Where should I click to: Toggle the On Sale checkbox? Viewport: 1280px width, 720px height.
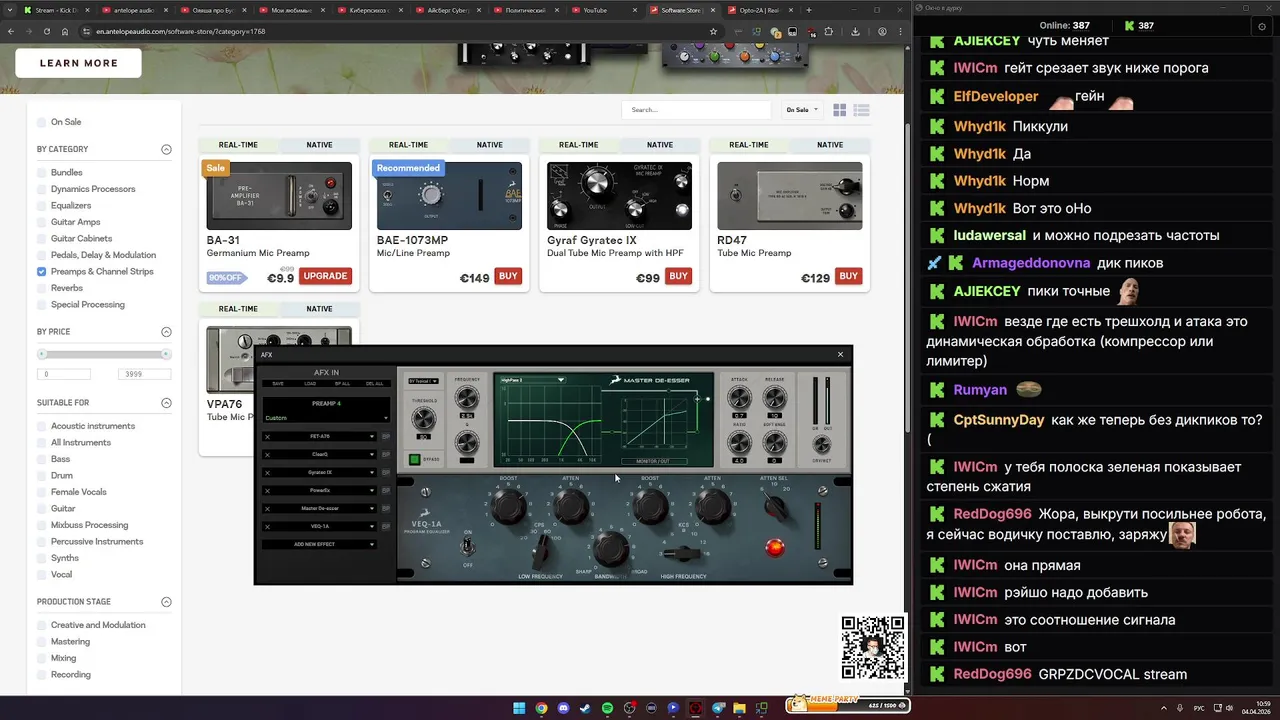42,122
